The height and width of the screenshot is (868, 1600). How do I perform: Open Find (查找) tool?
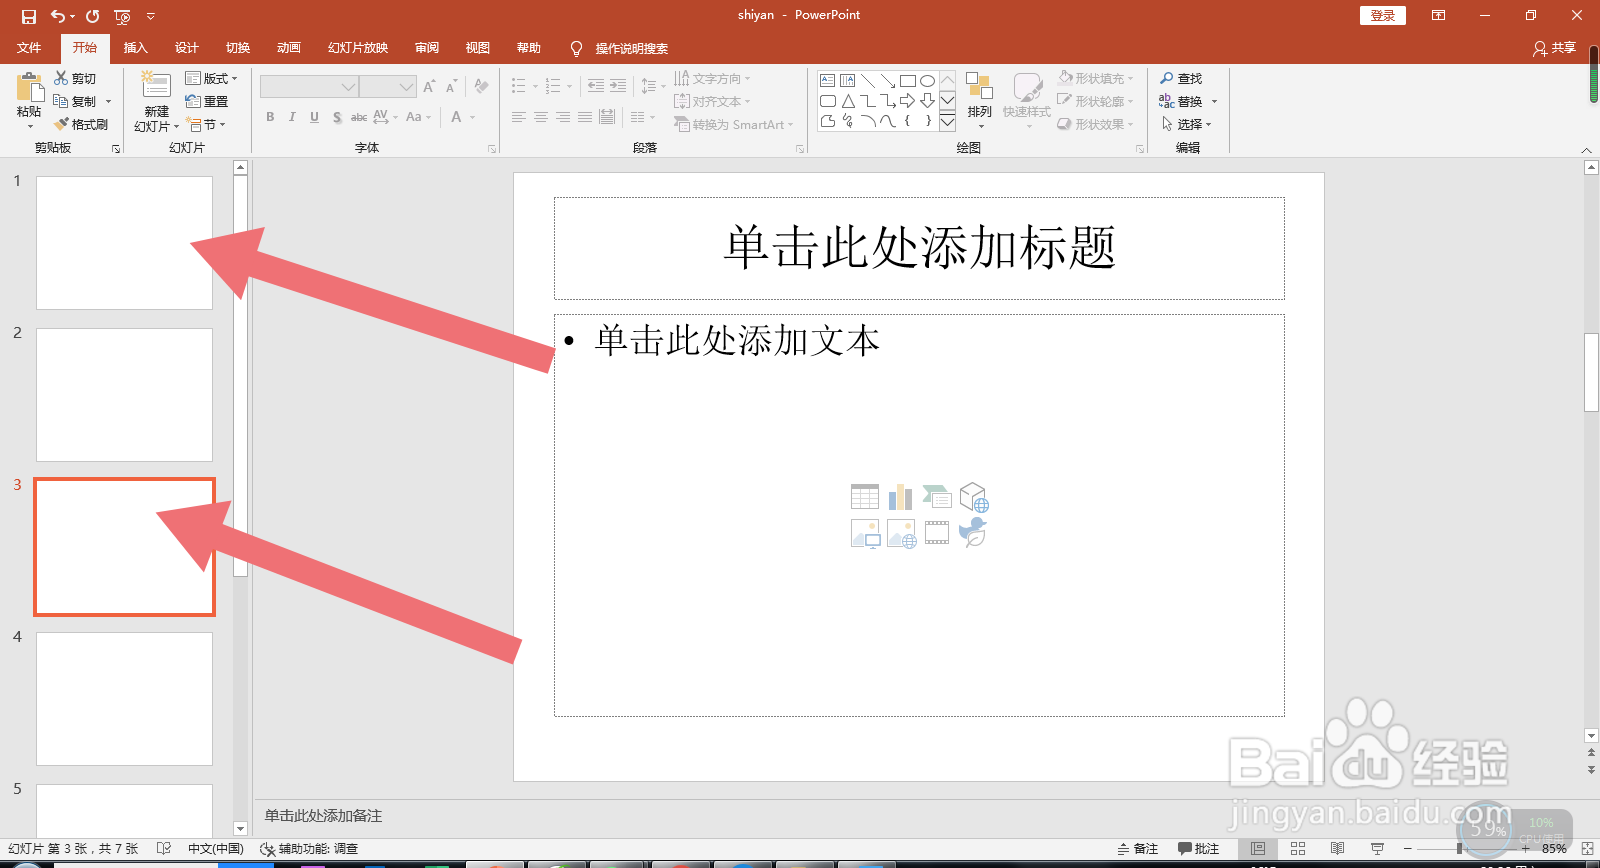(x=1181, y=78)
